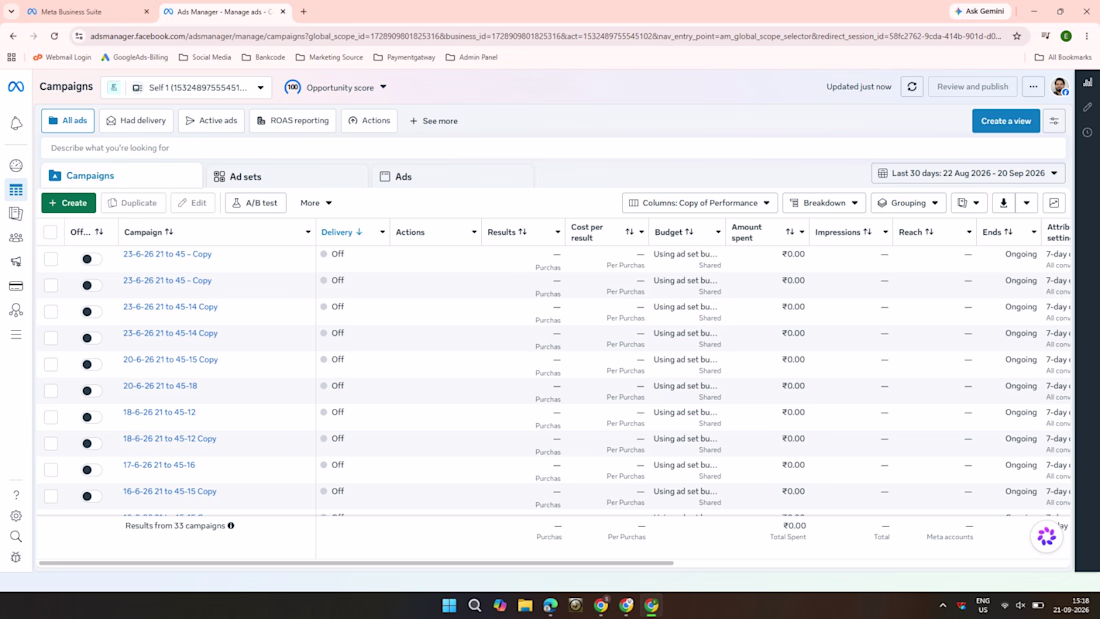Viewport: 1100px width, 619px height.
Task: Open the Meta logo home icon
Action: tap(15, 87)
